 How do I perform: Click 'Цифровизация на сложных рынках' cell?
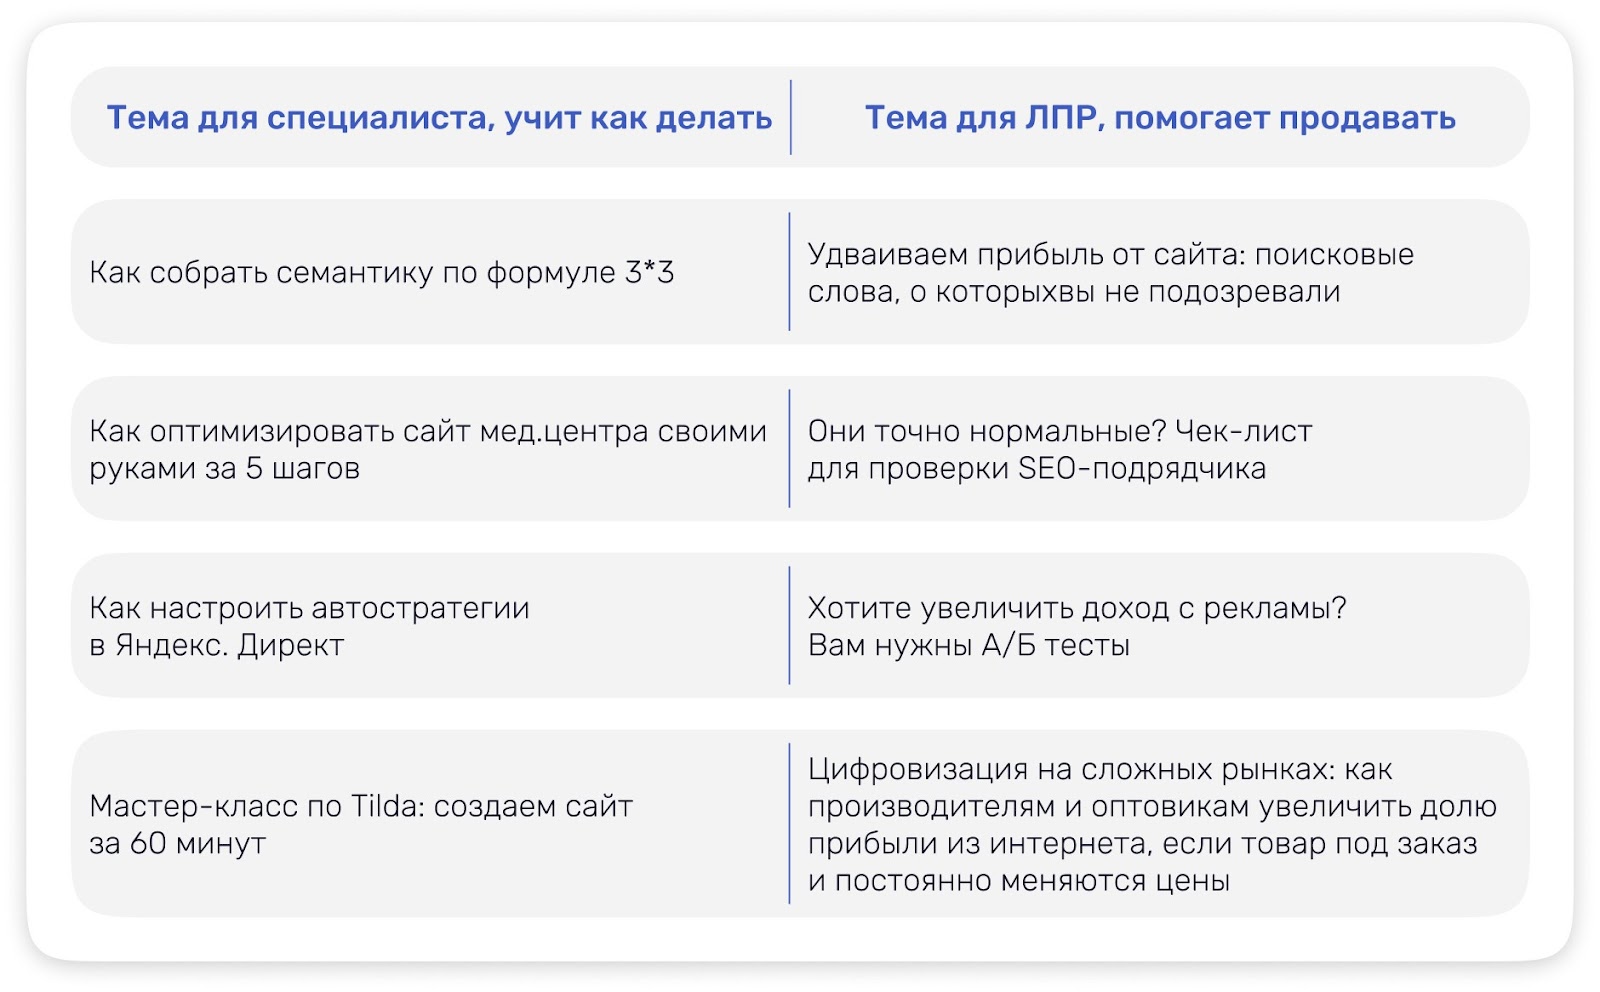(1152, 825)
